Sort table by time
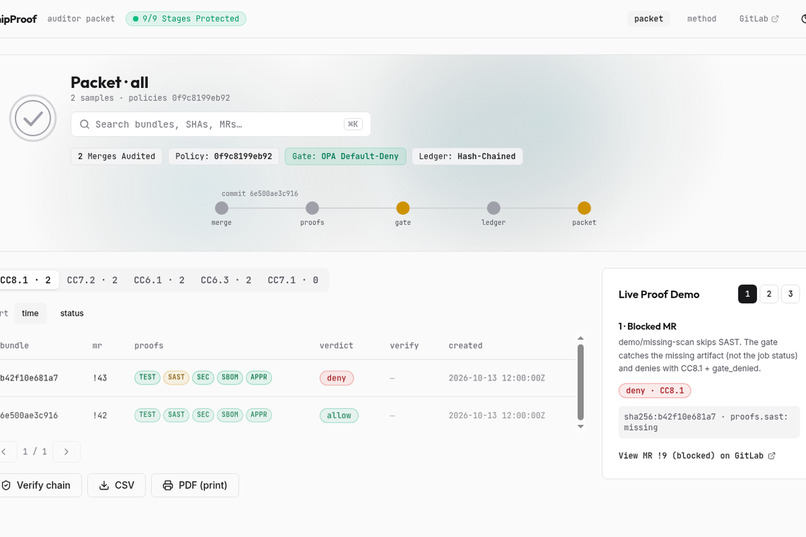This screenshot has width=806, height=537. 30,313
